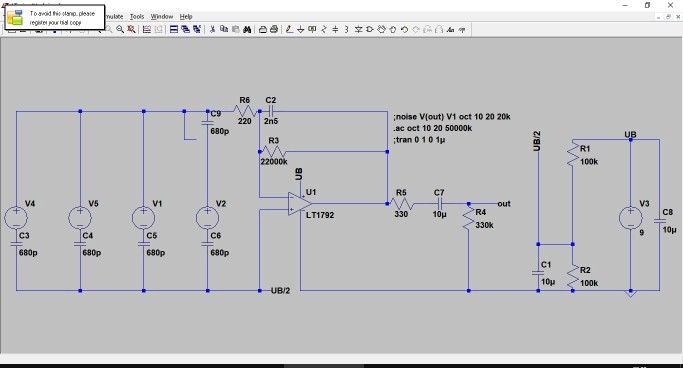Viewport: 683px width, 368px height.
Task: Click the Zoom to Fit icon
Action: tap(131, 30)
